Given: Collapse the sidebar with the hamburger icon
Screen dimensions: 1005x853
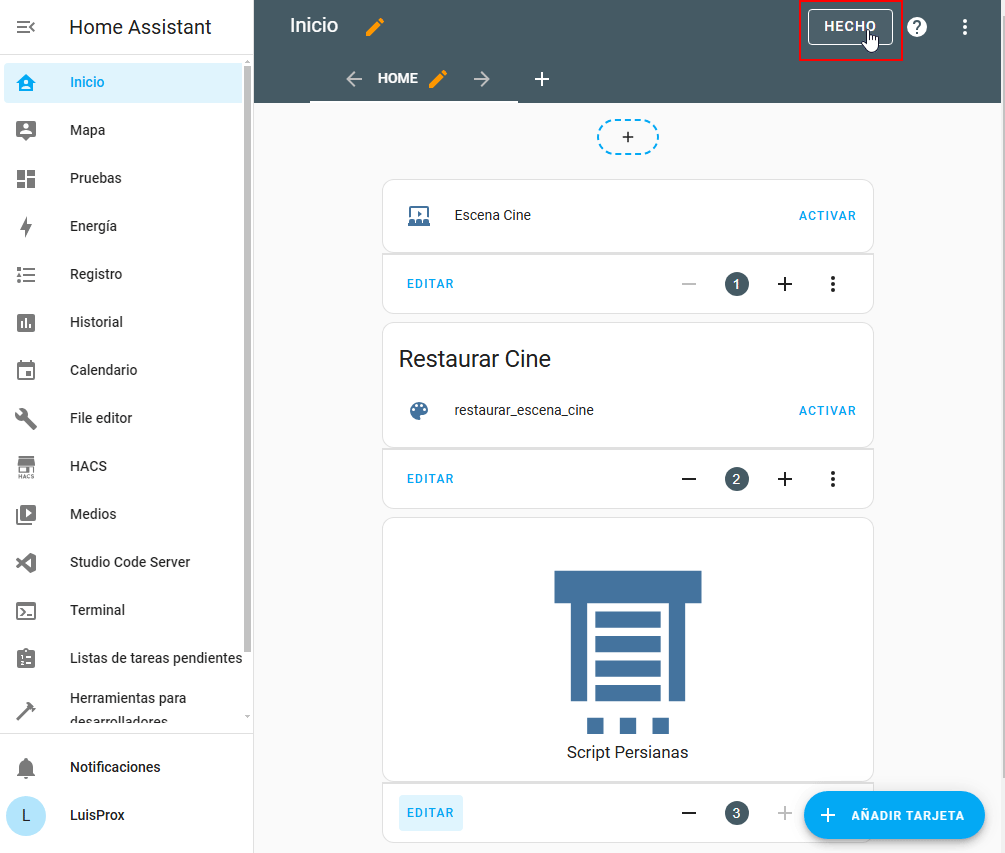Looking at the screenshot, I should tap(26, 27).
